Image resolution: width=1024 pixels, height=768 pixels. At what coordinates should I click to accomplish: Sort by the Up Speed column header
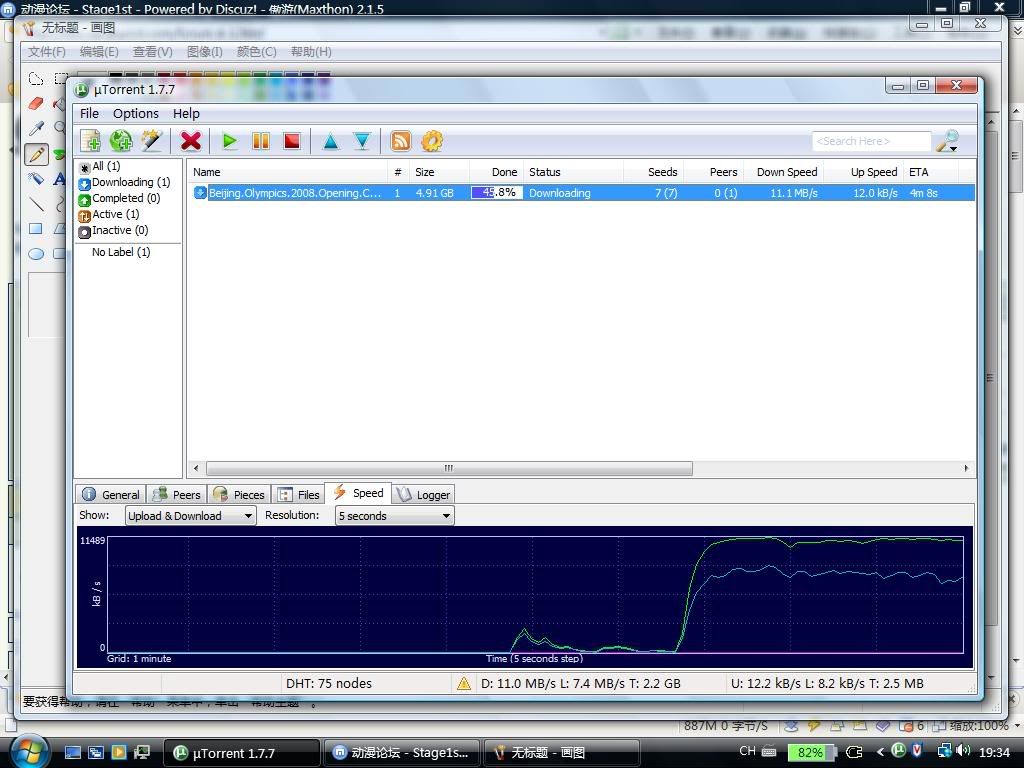tap(863, 172)
